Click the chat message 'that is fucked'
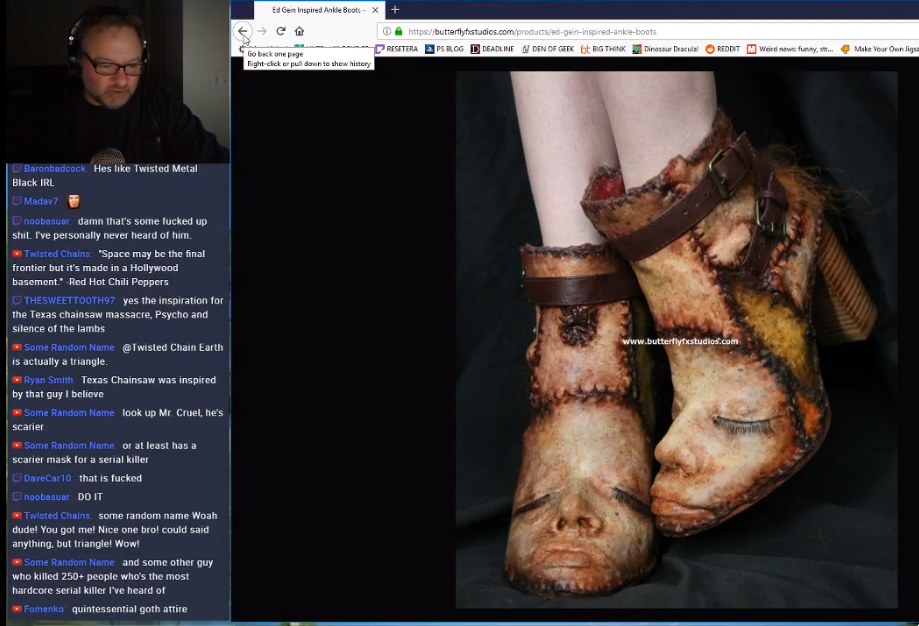This screenshot has width=919, height=626. [110, 478]
